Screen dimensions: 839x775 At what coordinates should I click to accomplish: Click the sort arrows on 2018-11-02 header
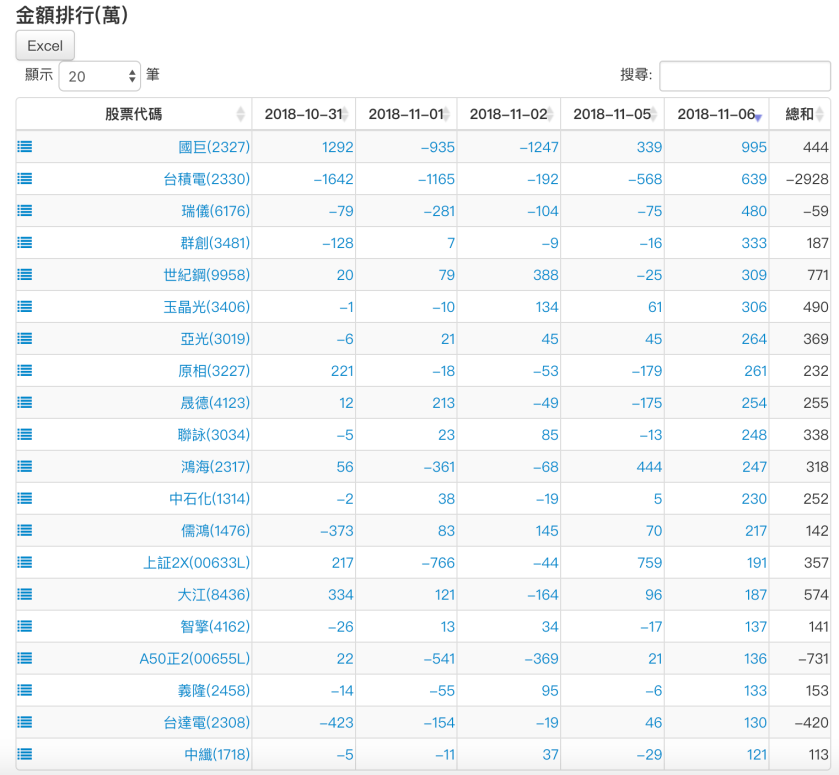[x=553, y=114]
